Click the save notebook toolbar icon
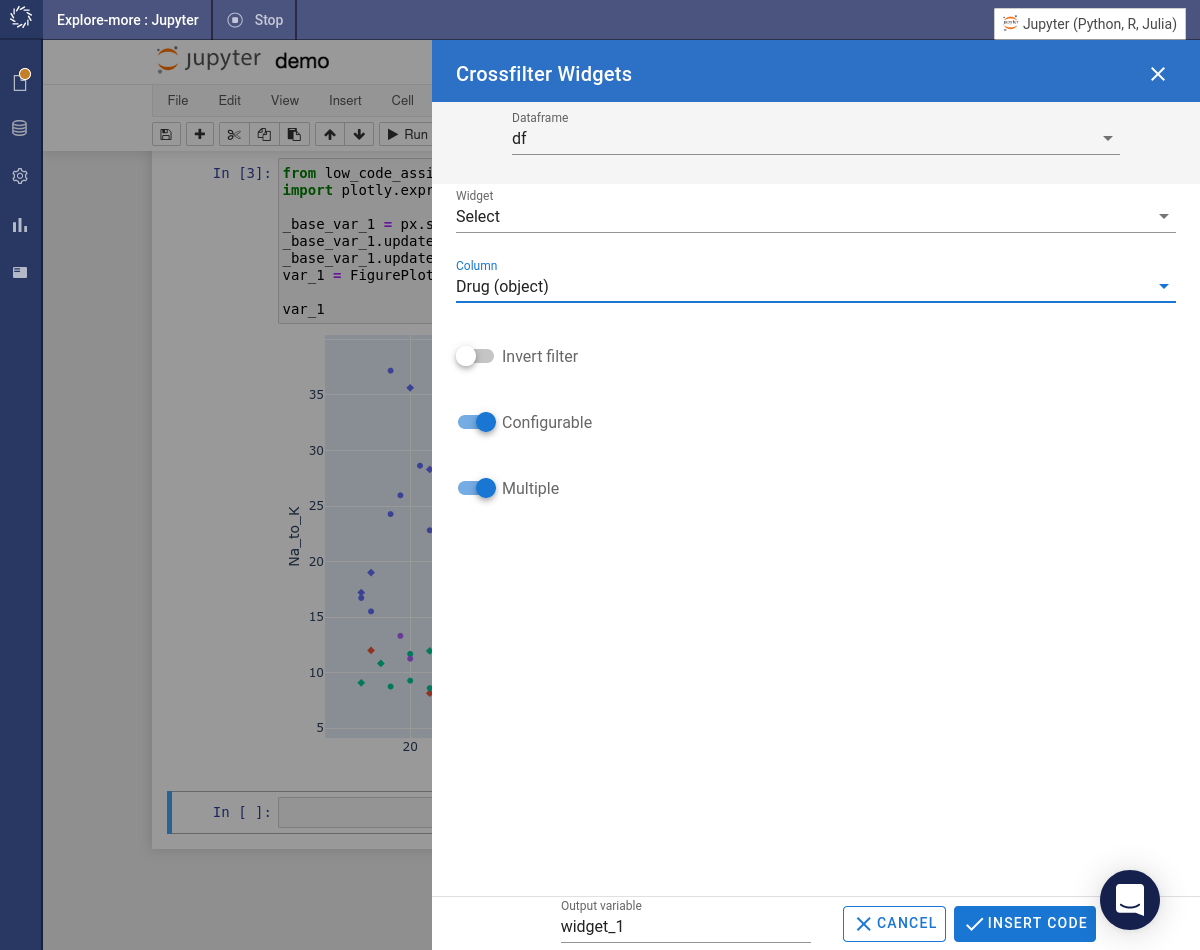 click(166, 134)
